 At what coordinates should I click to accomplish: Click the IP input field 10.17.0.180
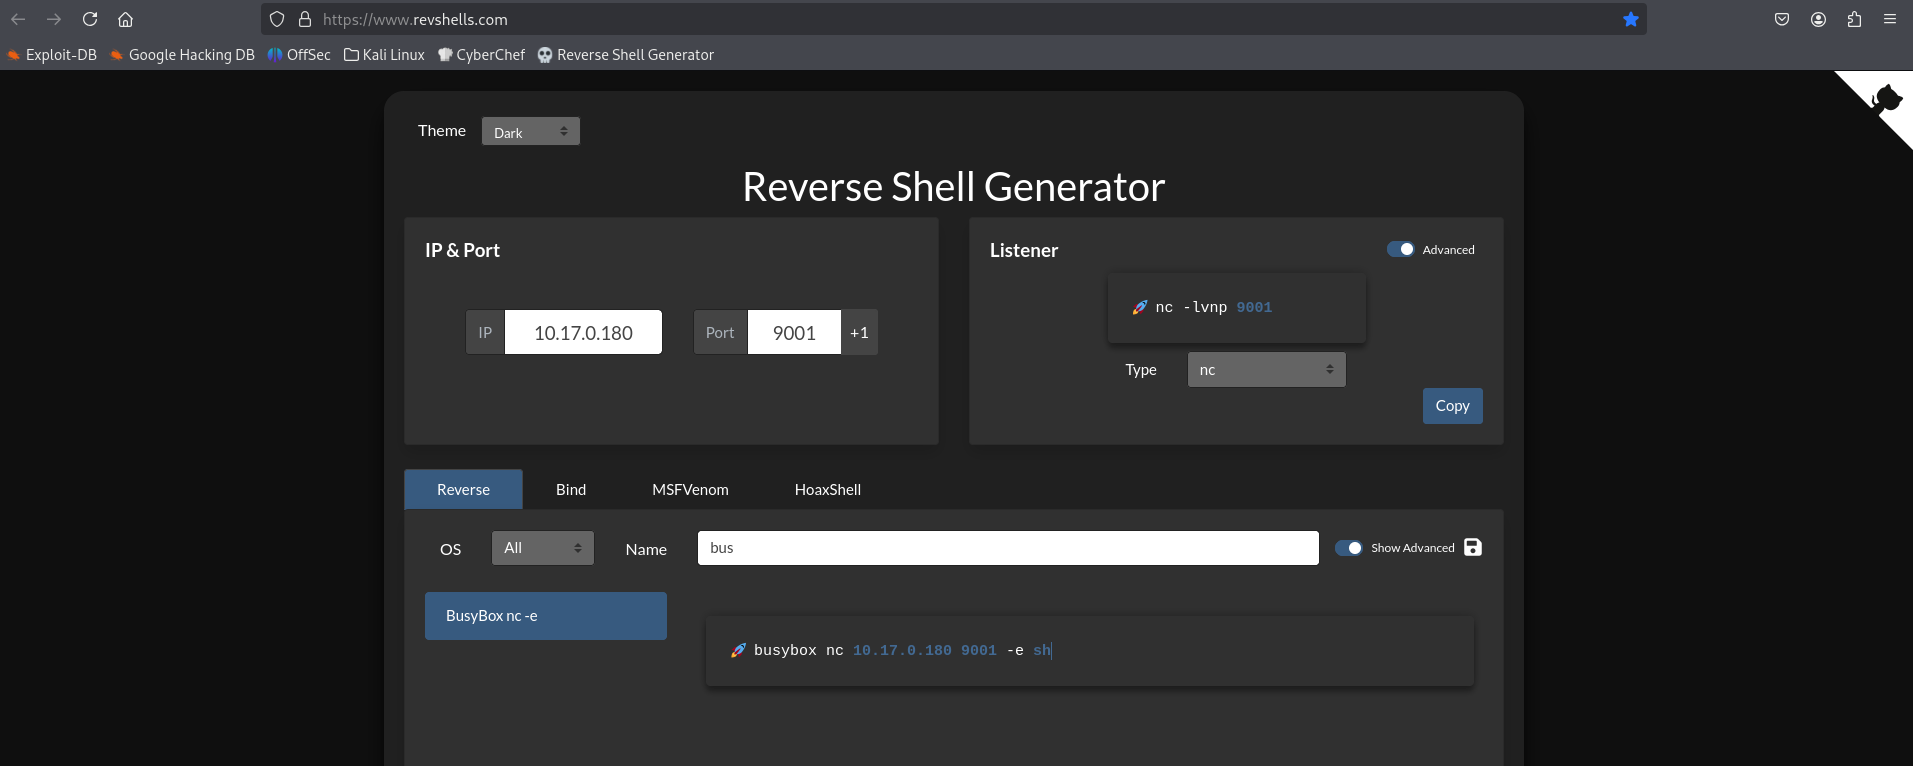click(x=583, y=332)
